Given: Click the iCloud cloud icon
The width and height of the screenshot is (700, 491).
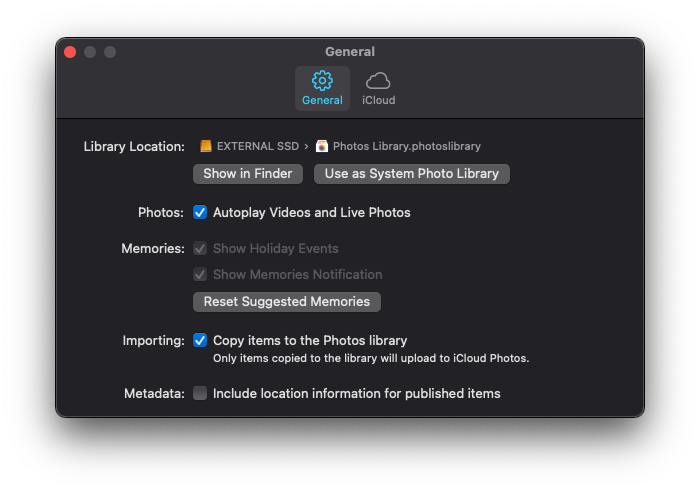Looking at the screenshot, I should [378, 81].
